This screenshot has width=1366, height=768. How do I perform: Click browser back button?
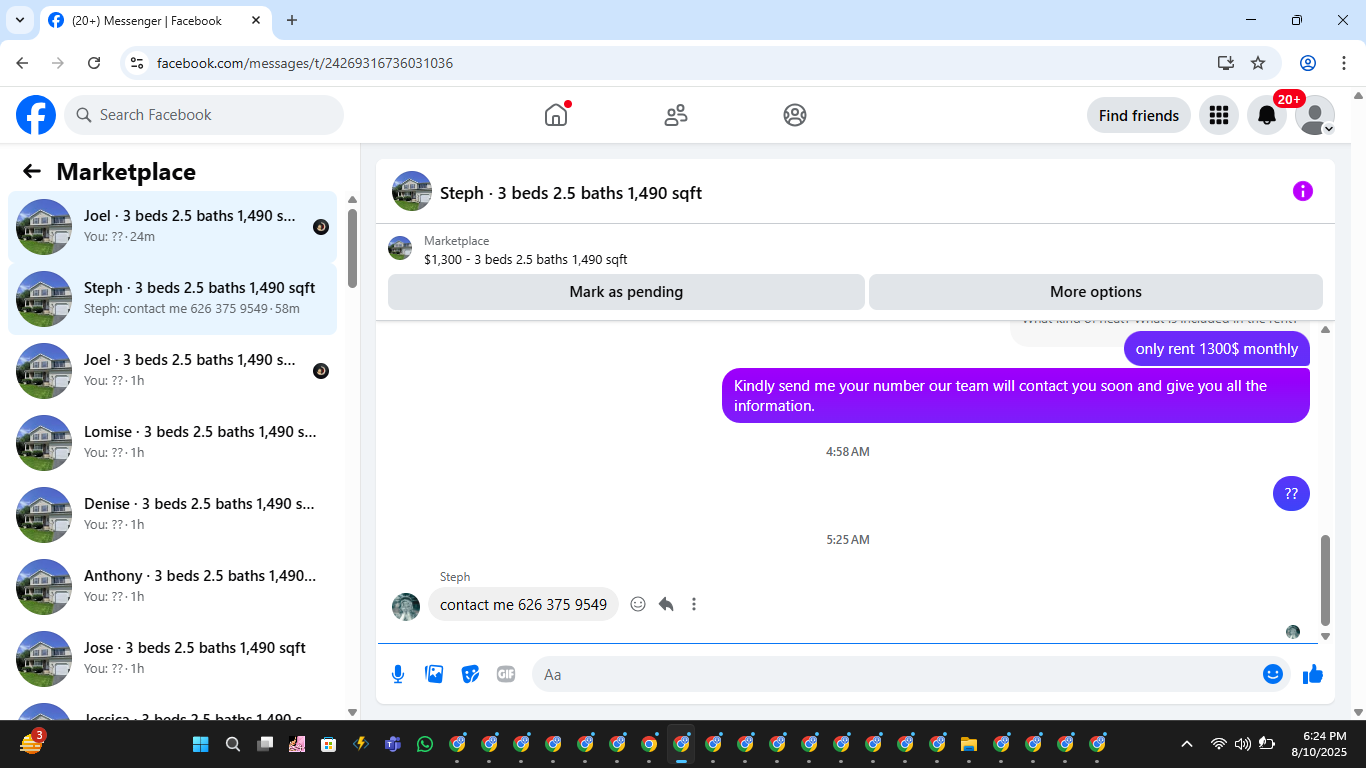coord(22,63)
